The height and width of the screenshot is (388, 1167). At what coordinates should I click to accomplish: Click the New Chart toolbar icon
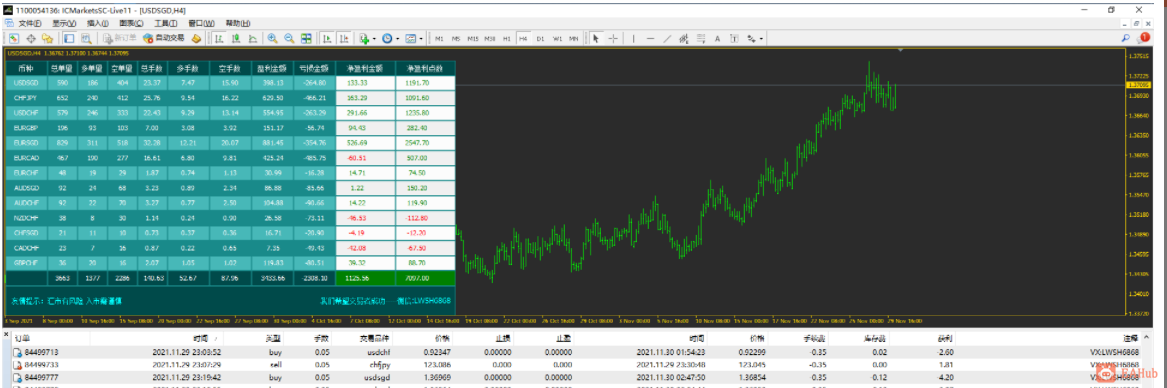click(x=13, y=38)
